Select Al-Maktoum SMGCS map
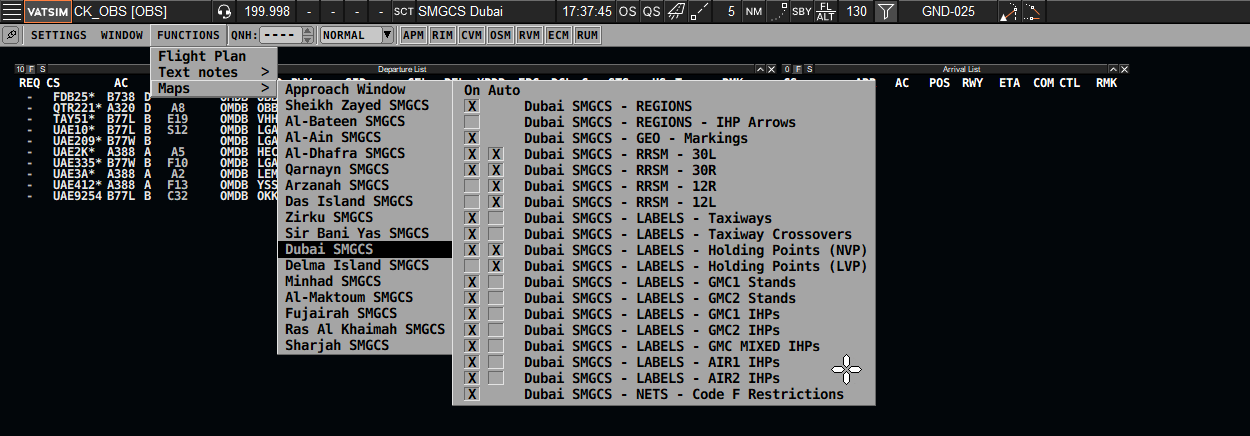Image resolution: width=1250 pixels, height=436 pixels. [x=365, y=298]
